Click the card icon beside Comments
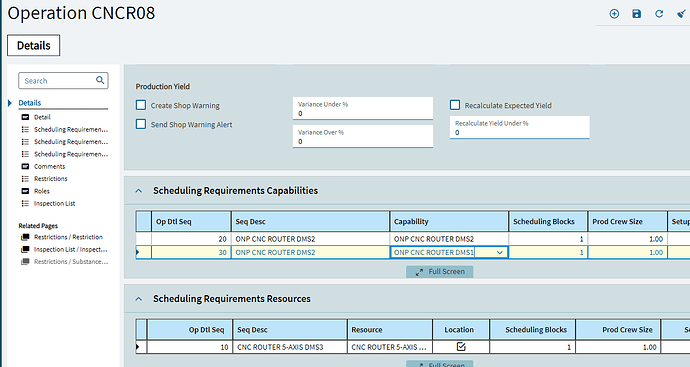 click(25, 166)
